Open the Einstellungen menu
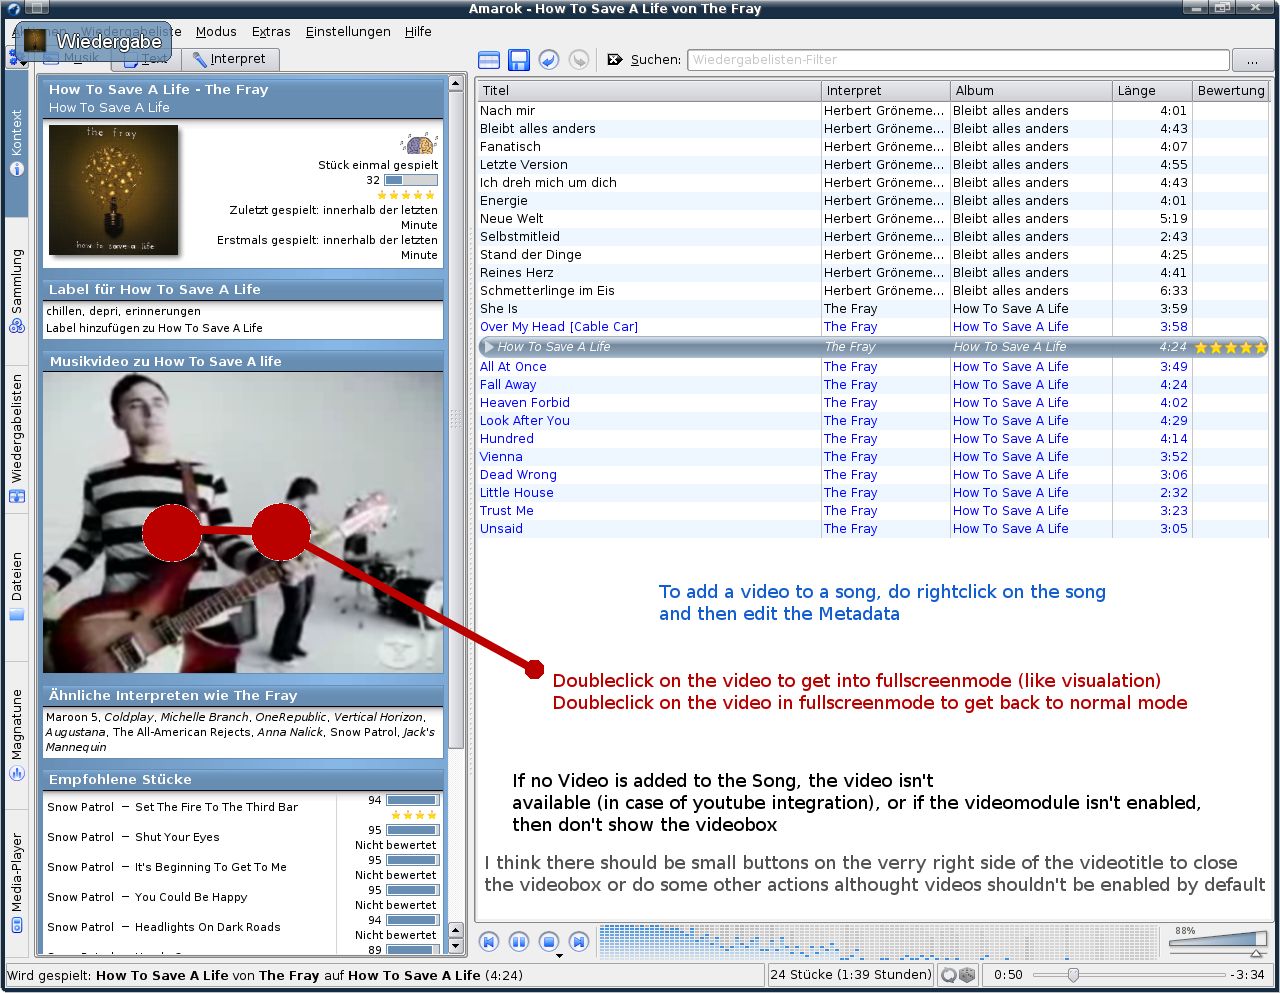 tap(348, 32)
